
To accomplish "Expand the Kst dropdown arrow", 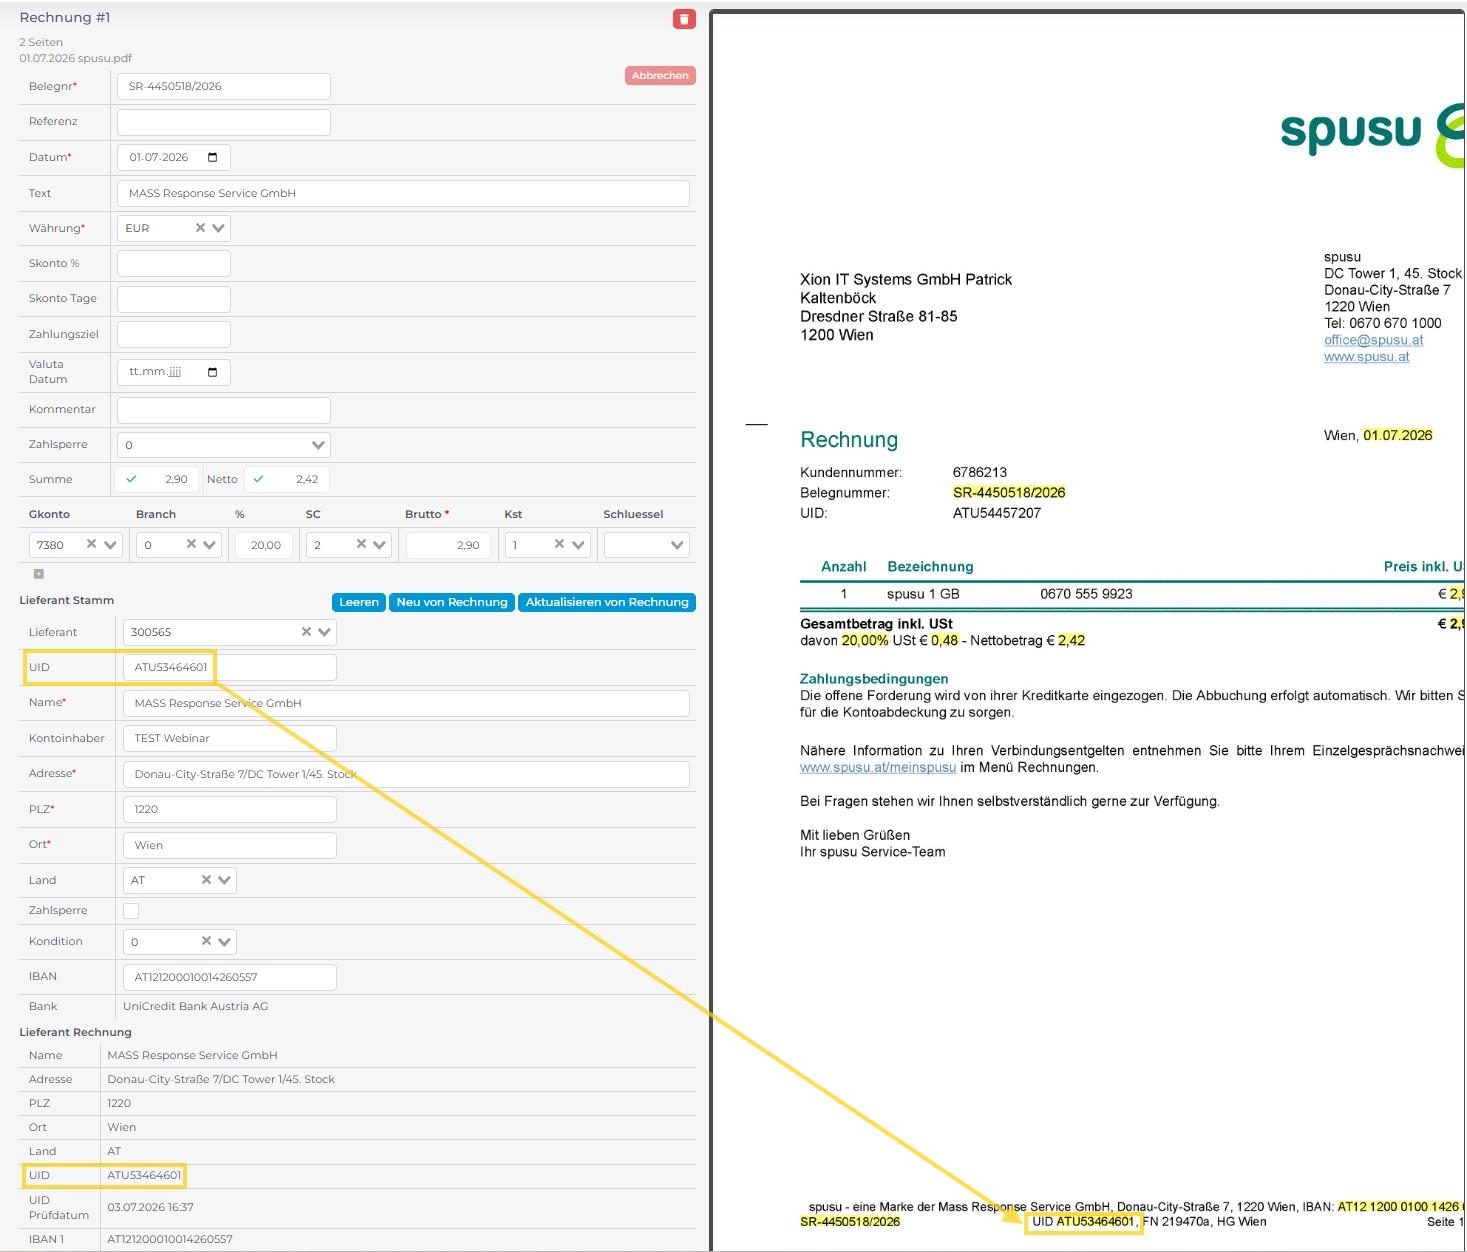I will click(x=578, y=545).
